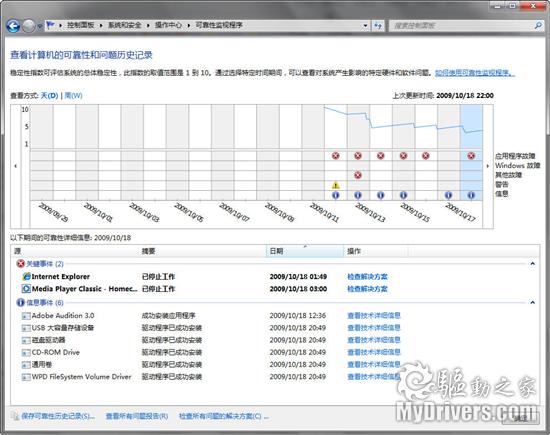Open the recent pages dropdown beside Forward

point(39,26)
